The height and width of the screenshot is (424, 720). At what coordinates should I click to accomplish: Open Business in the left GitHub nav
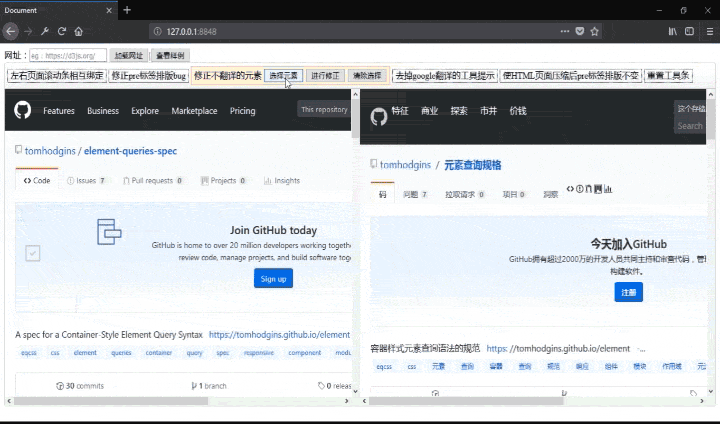pos(103,111)
